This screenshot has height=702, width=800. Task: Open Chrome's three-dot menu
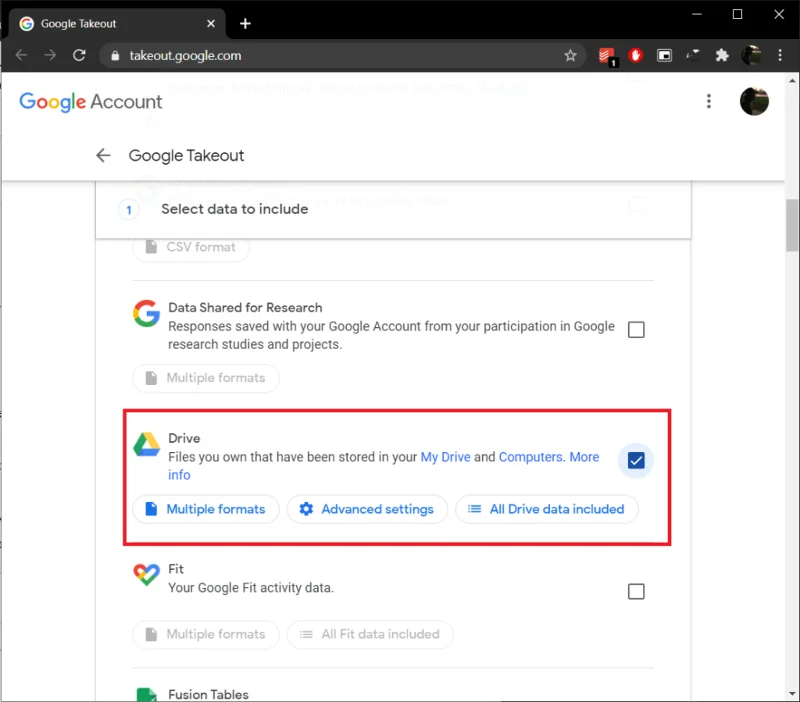click(x=780, y=55)
